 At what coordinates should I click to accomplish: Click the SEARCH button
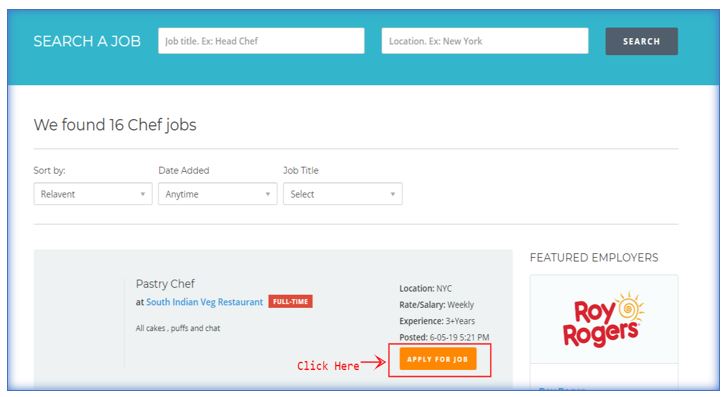click(x=641, y=41)
